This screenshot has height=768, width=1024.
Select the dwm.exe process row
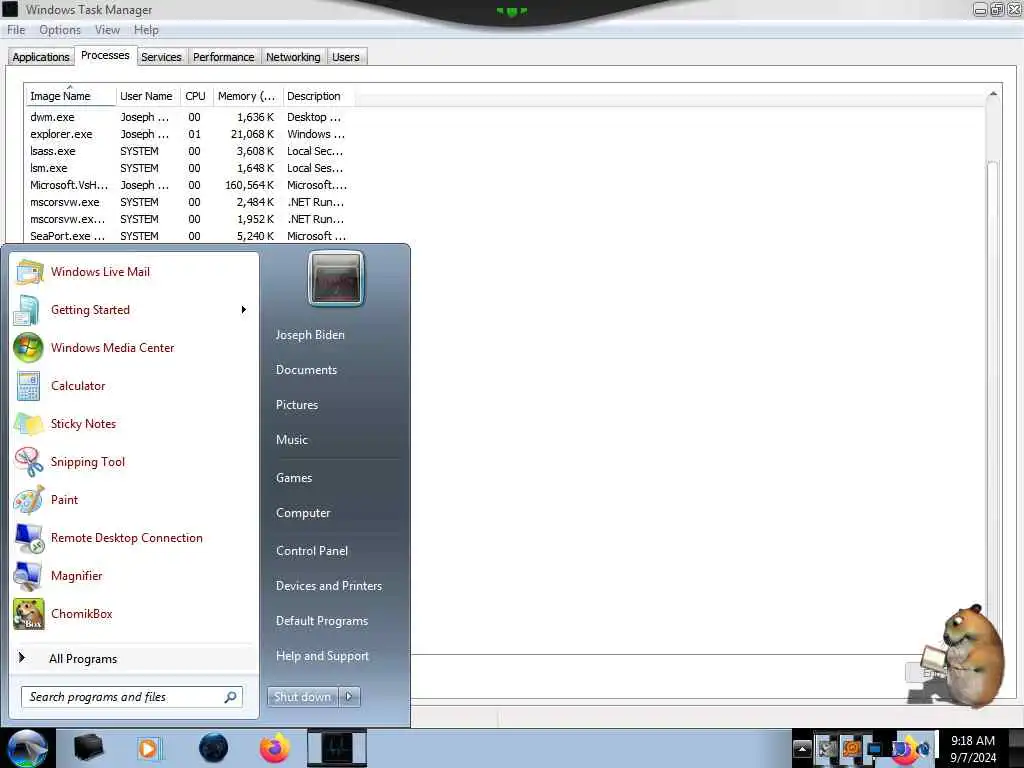tap(188, 117)
